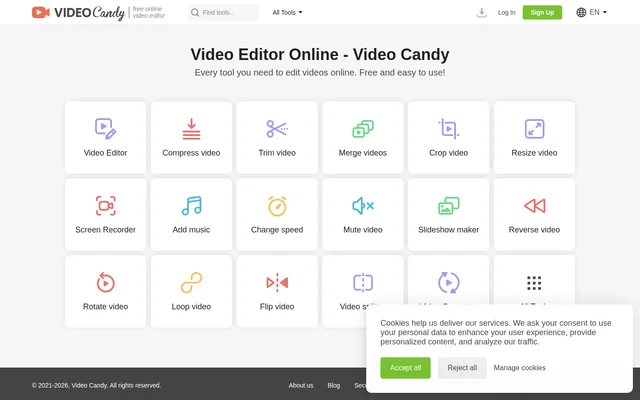Open the All Tools grid icon
Image resolution: width=640 pixels, height=400 pixels.
pos(534,283)
